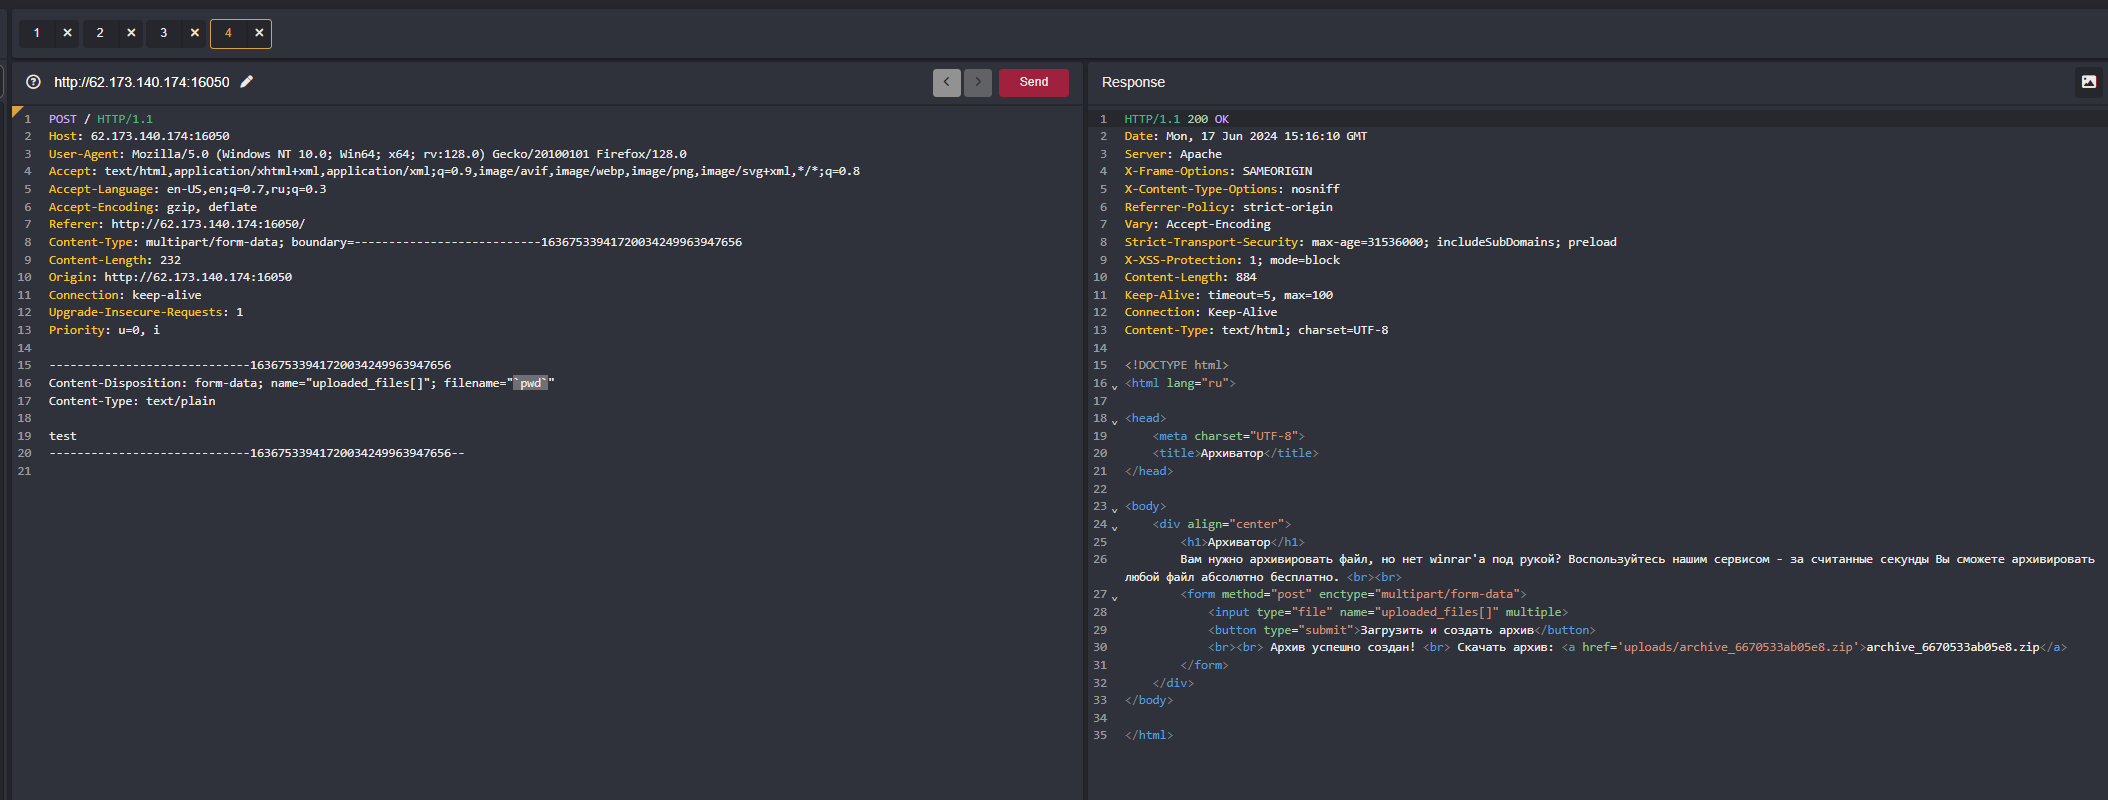Click the Referrer-Policy: strict-origin header
This screenshot has height=800, width=2108.
pyautogui.click(x=1228, y=207)
